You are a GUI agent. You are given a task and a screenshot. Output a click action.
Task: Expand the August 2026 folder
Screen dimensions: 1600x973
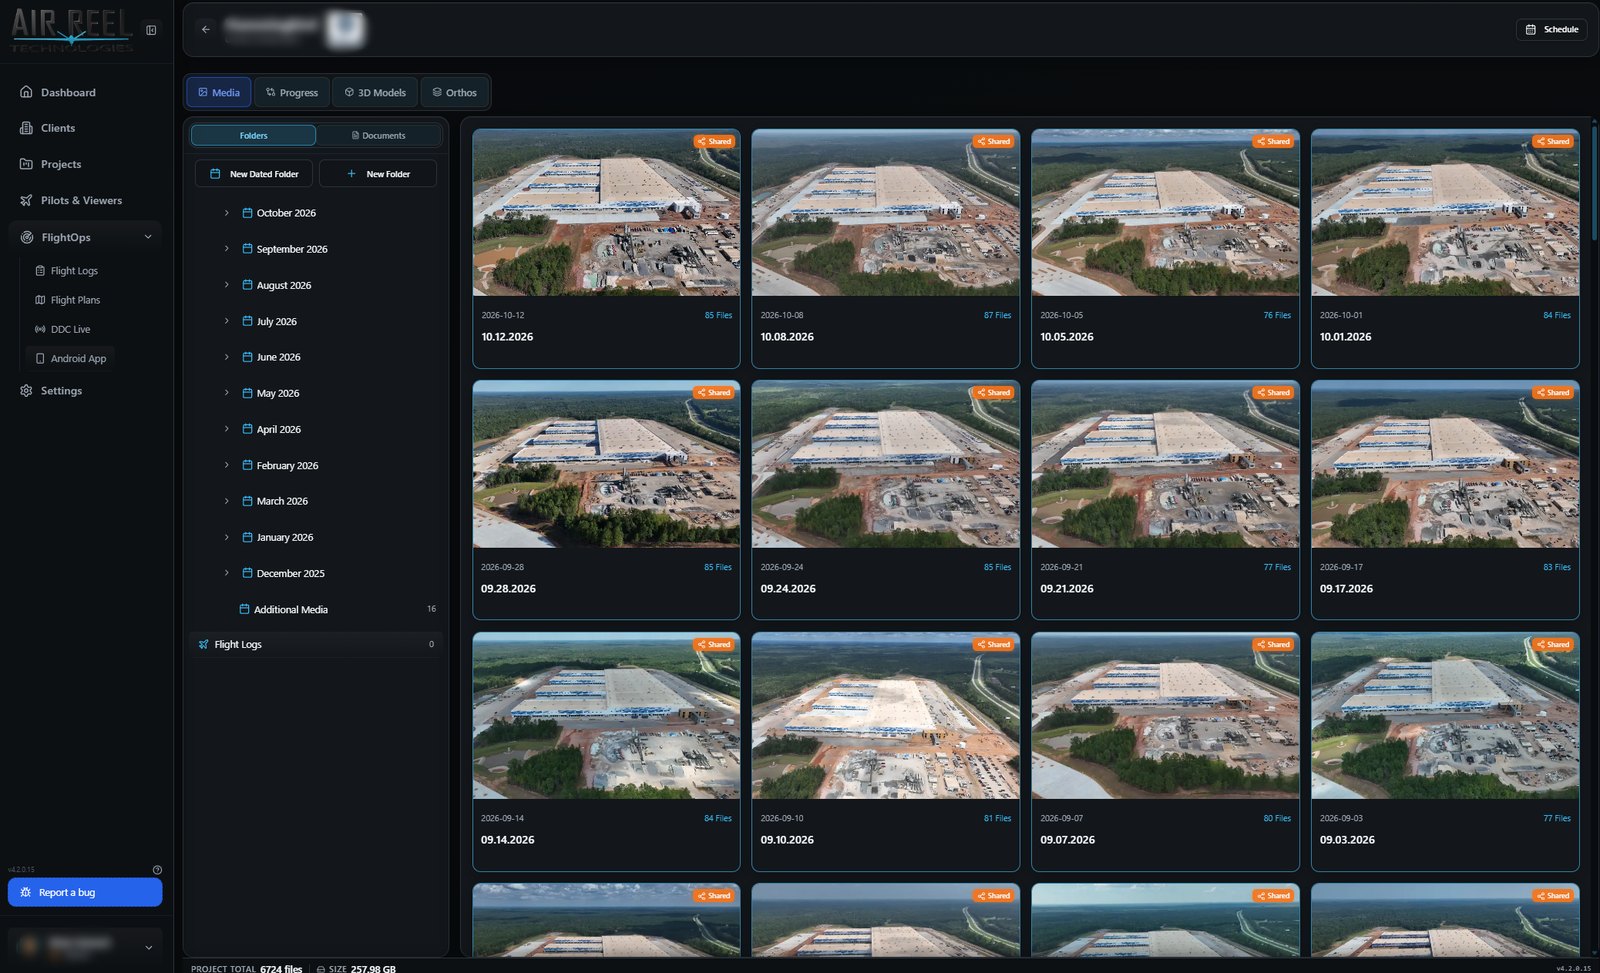point(226,285)
